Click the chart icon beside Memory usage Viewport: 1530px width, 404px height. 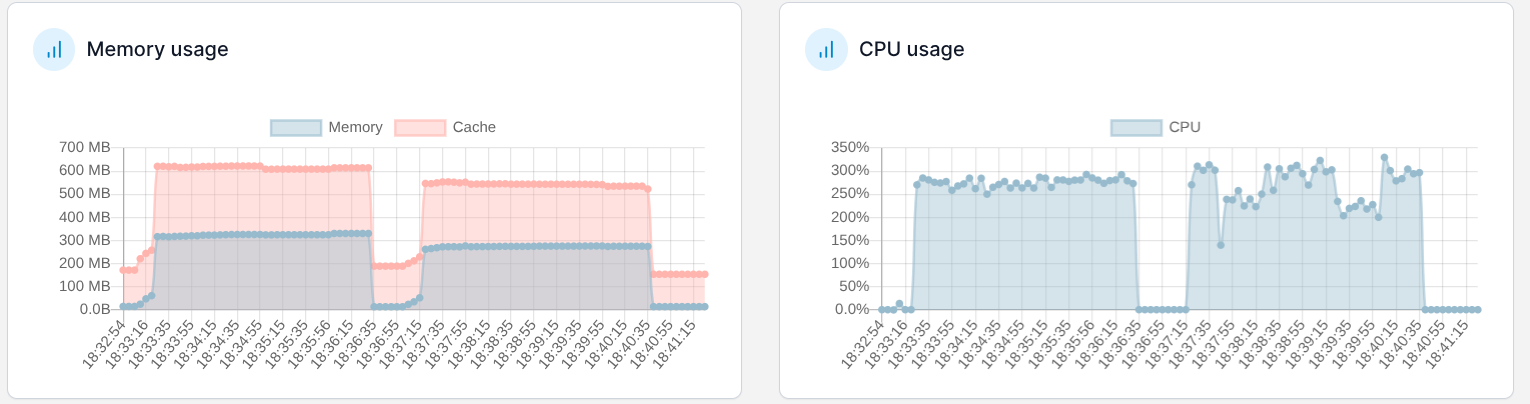coord(54,49)
